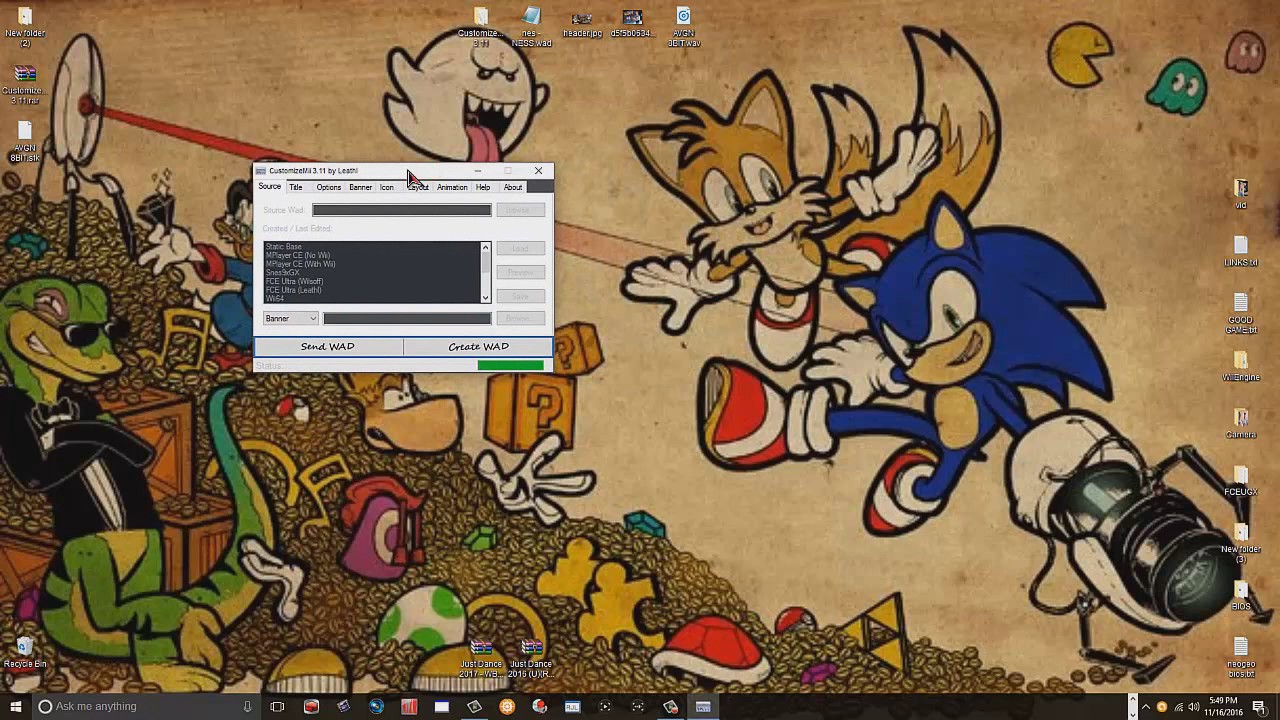1280x720 pixels.
Task: Select the AVGN 8BIT.wav desktop file
Action: (x=683, y=28)
